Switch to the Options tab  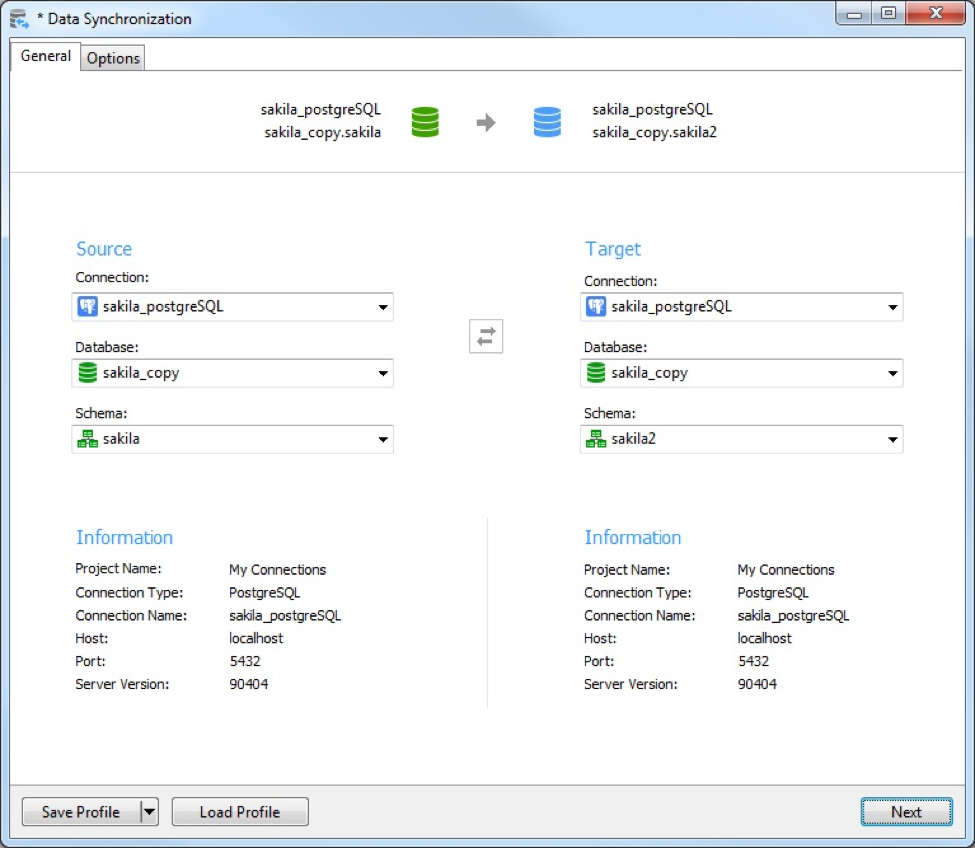(113, 58)
